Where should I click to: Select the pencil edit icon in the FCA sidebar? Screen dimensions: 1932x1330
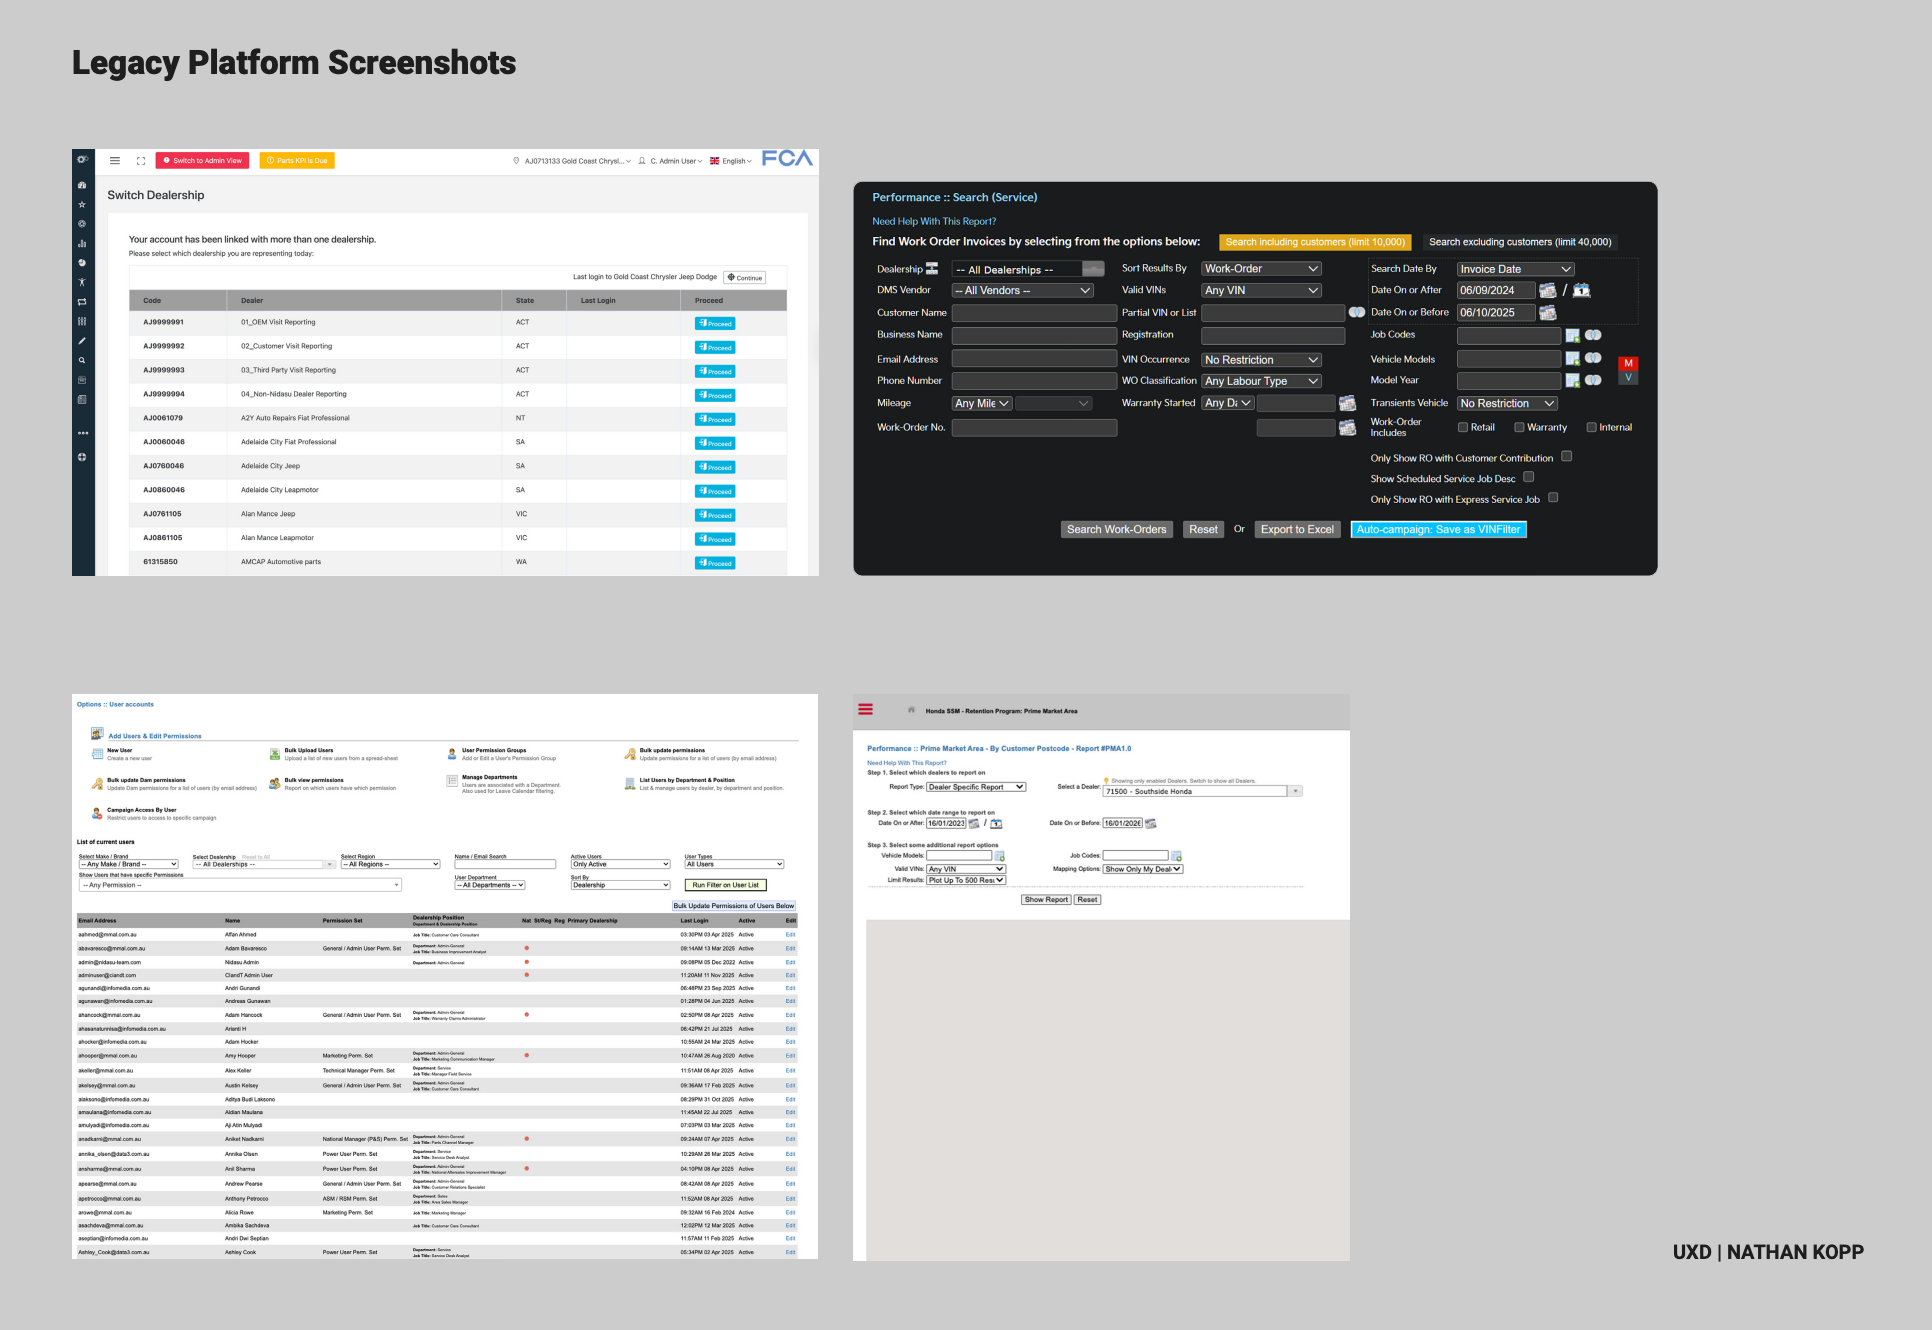click(x=82, y=341)
